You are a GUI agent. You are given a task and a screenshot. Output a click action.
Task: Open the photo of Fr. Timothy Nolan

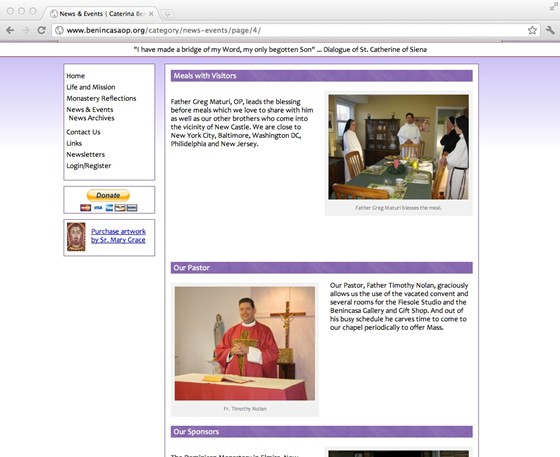click(245, 343)
